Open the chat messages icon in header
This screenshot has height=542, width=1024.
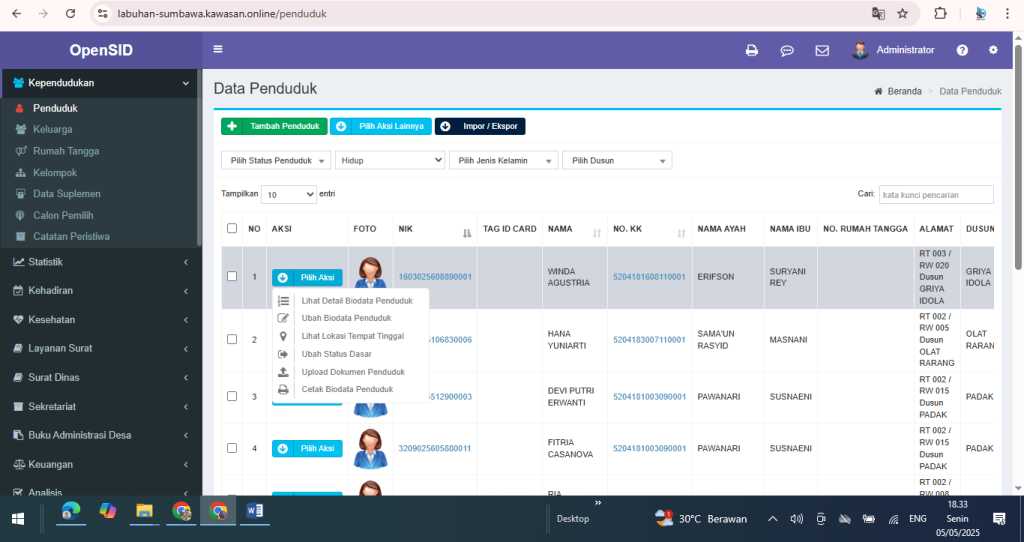(787, 50)
